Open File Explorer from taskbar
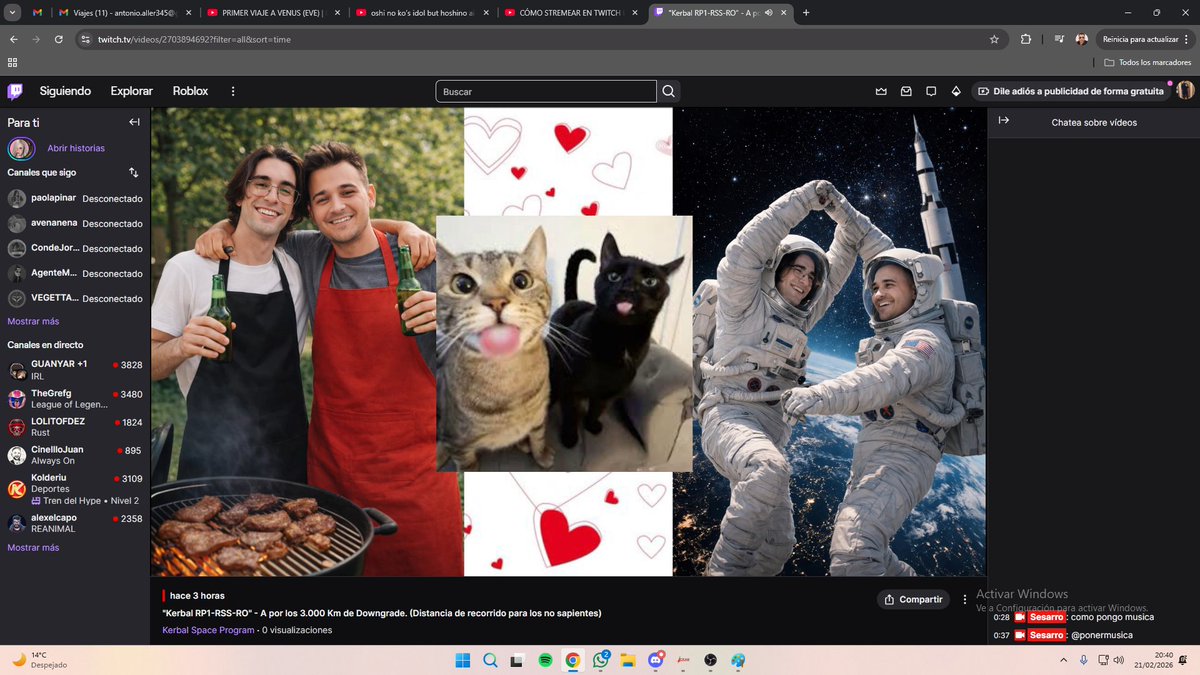Screen dimensions: 1200x675 (628, 660)
